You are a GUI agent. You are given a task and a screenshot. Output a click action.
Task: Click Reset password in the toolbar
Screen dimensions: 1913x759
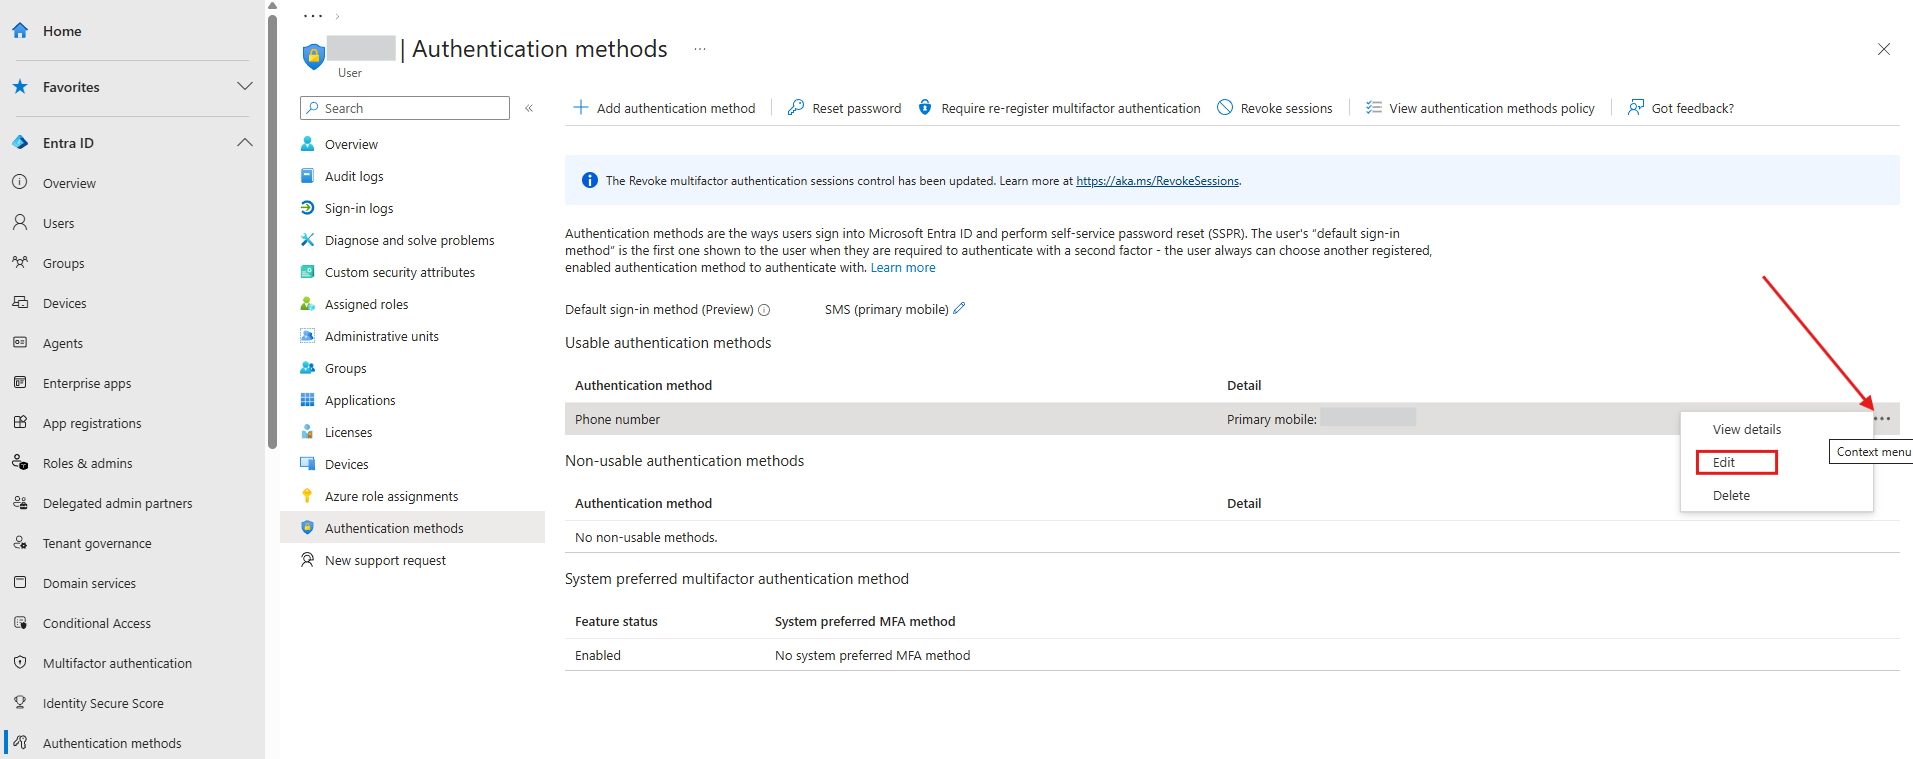click(x=845, y=108)
